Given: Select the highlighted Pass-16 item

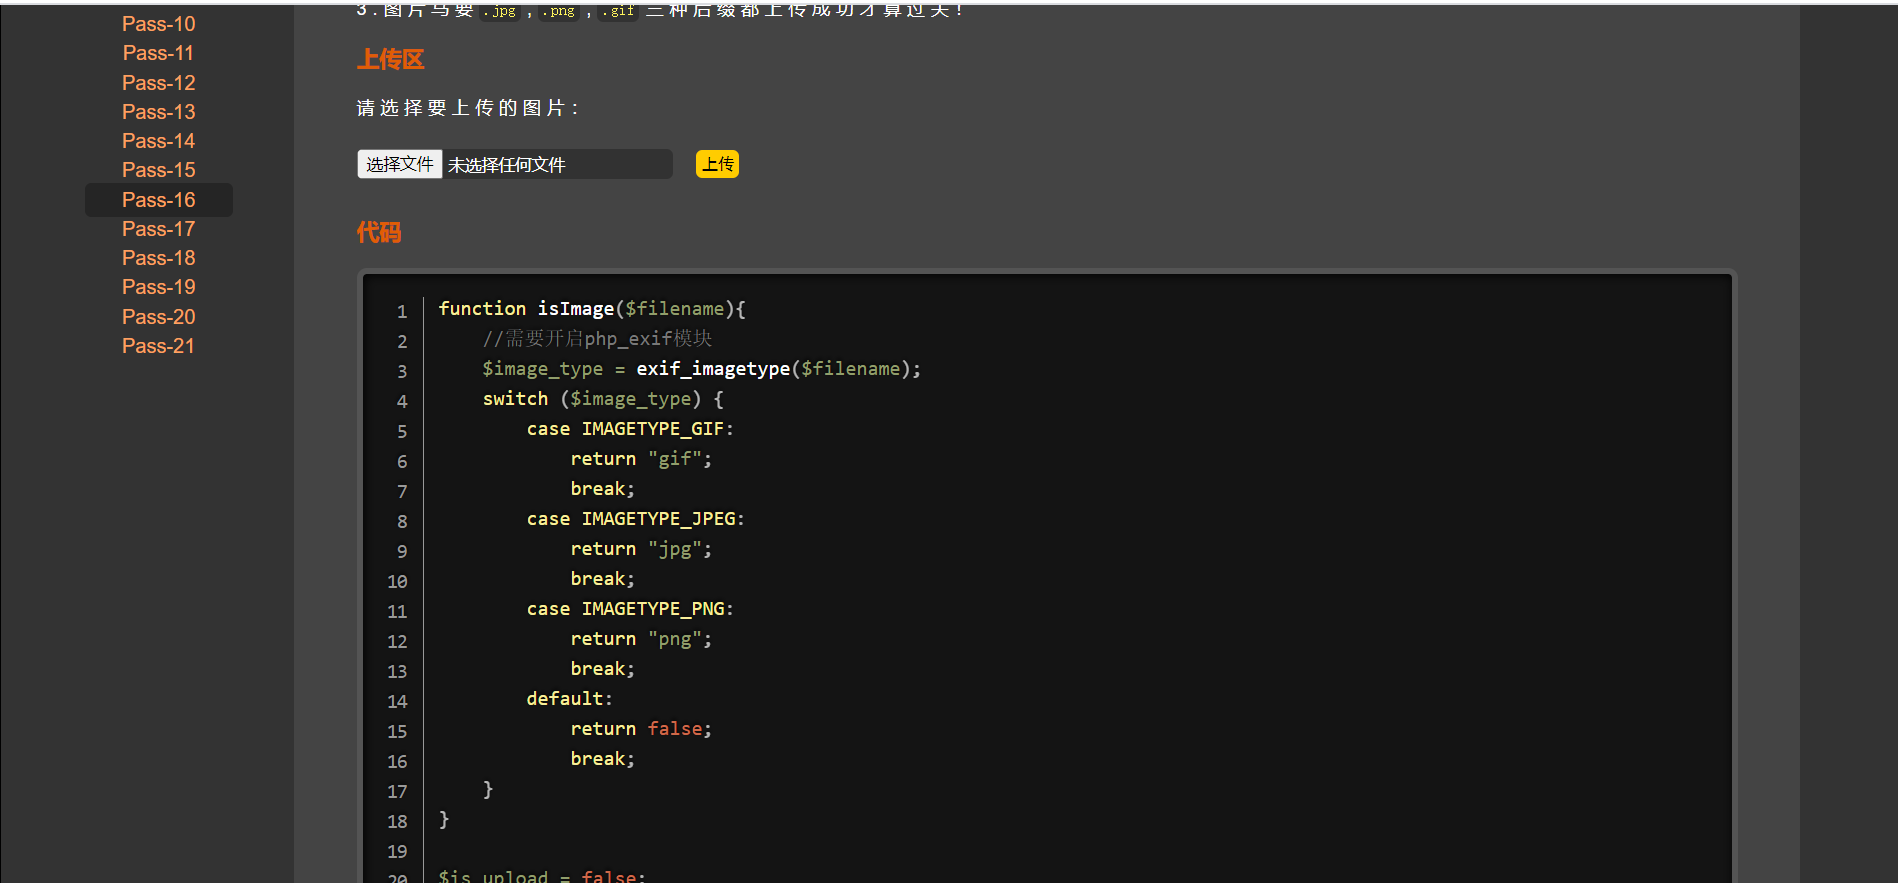Looking at the screenshot, I should coord(158,200).
